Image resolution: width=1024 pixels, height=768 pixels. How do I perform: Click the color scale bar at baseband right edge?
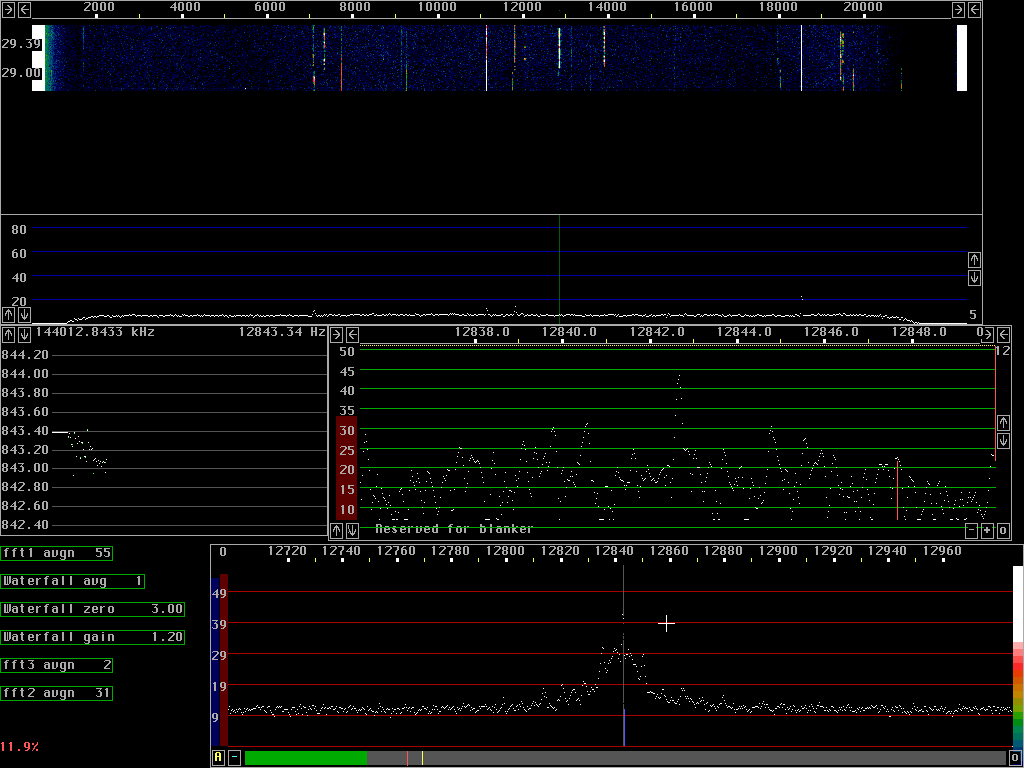(x=1017, y=656)
